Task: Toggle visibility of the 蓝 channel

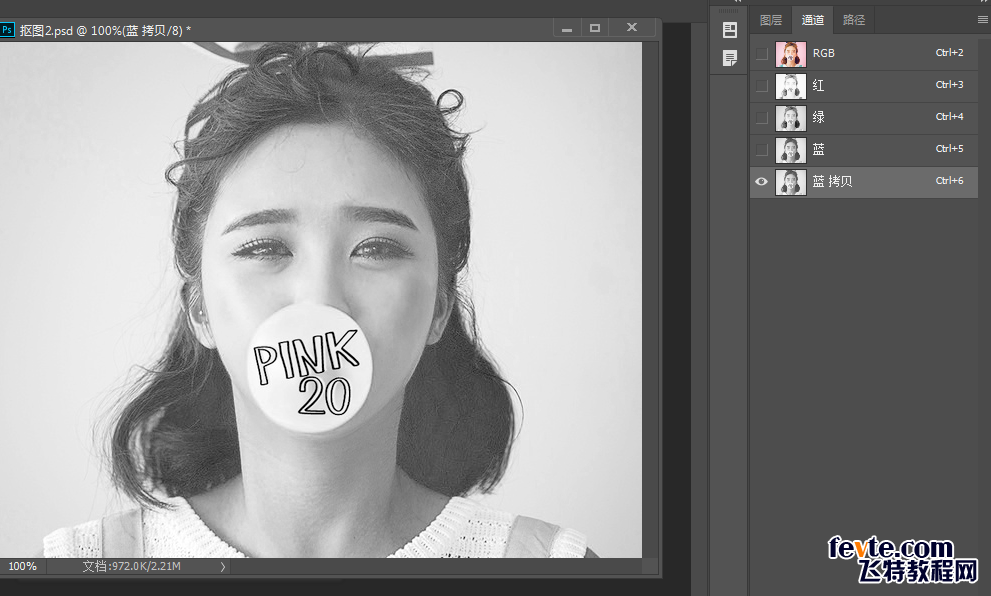Action: (x=762, y=150)
